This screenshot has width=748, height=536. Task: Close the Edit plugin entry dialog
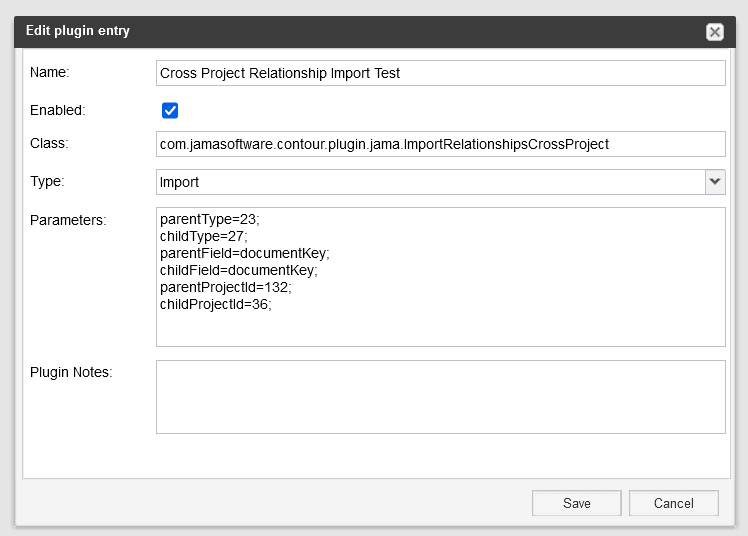pyautogui.click(x=714, y=32)
